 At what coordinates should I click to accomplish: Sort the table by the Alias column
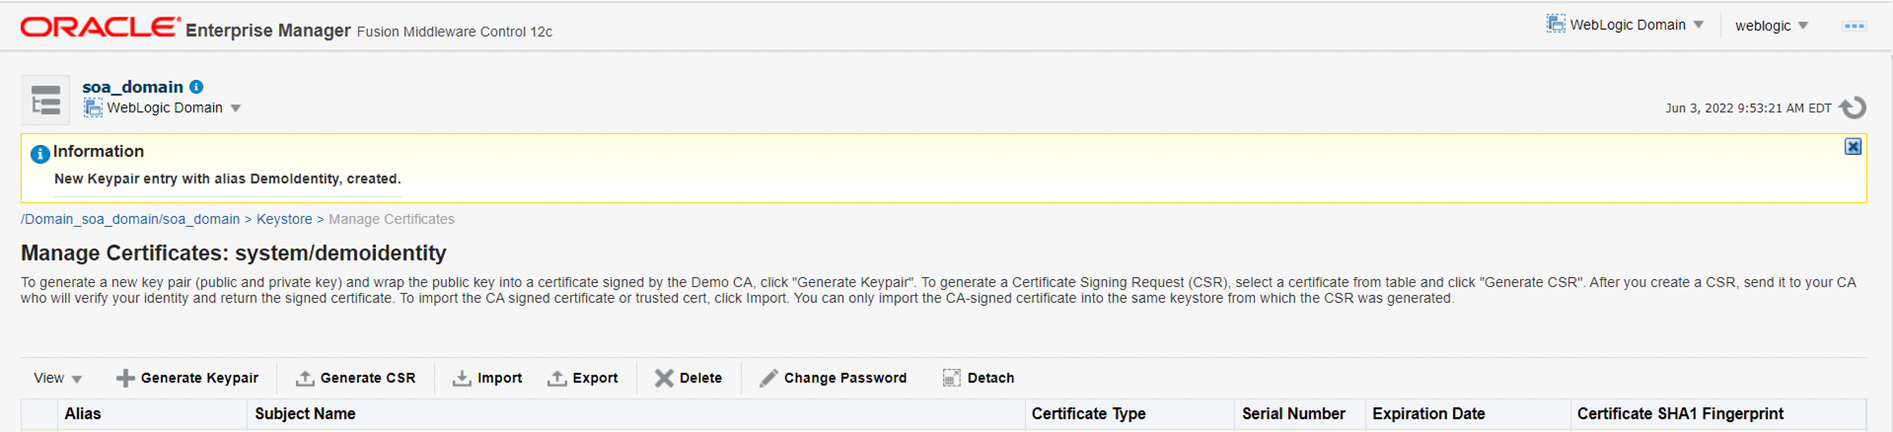(83, 414)
